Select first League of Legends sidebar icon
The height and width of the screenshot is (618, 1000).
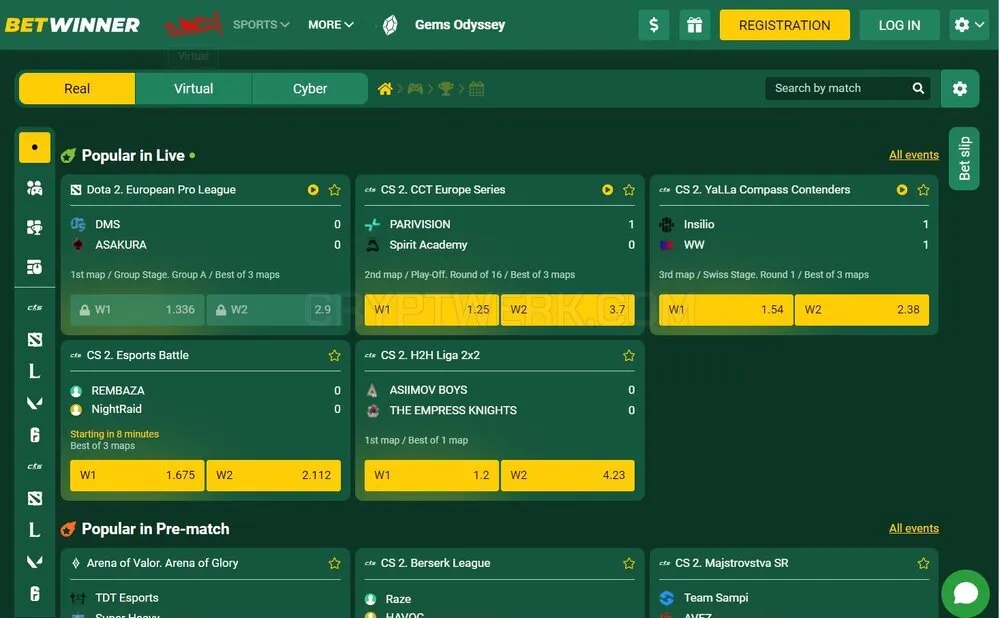(34, 371)
